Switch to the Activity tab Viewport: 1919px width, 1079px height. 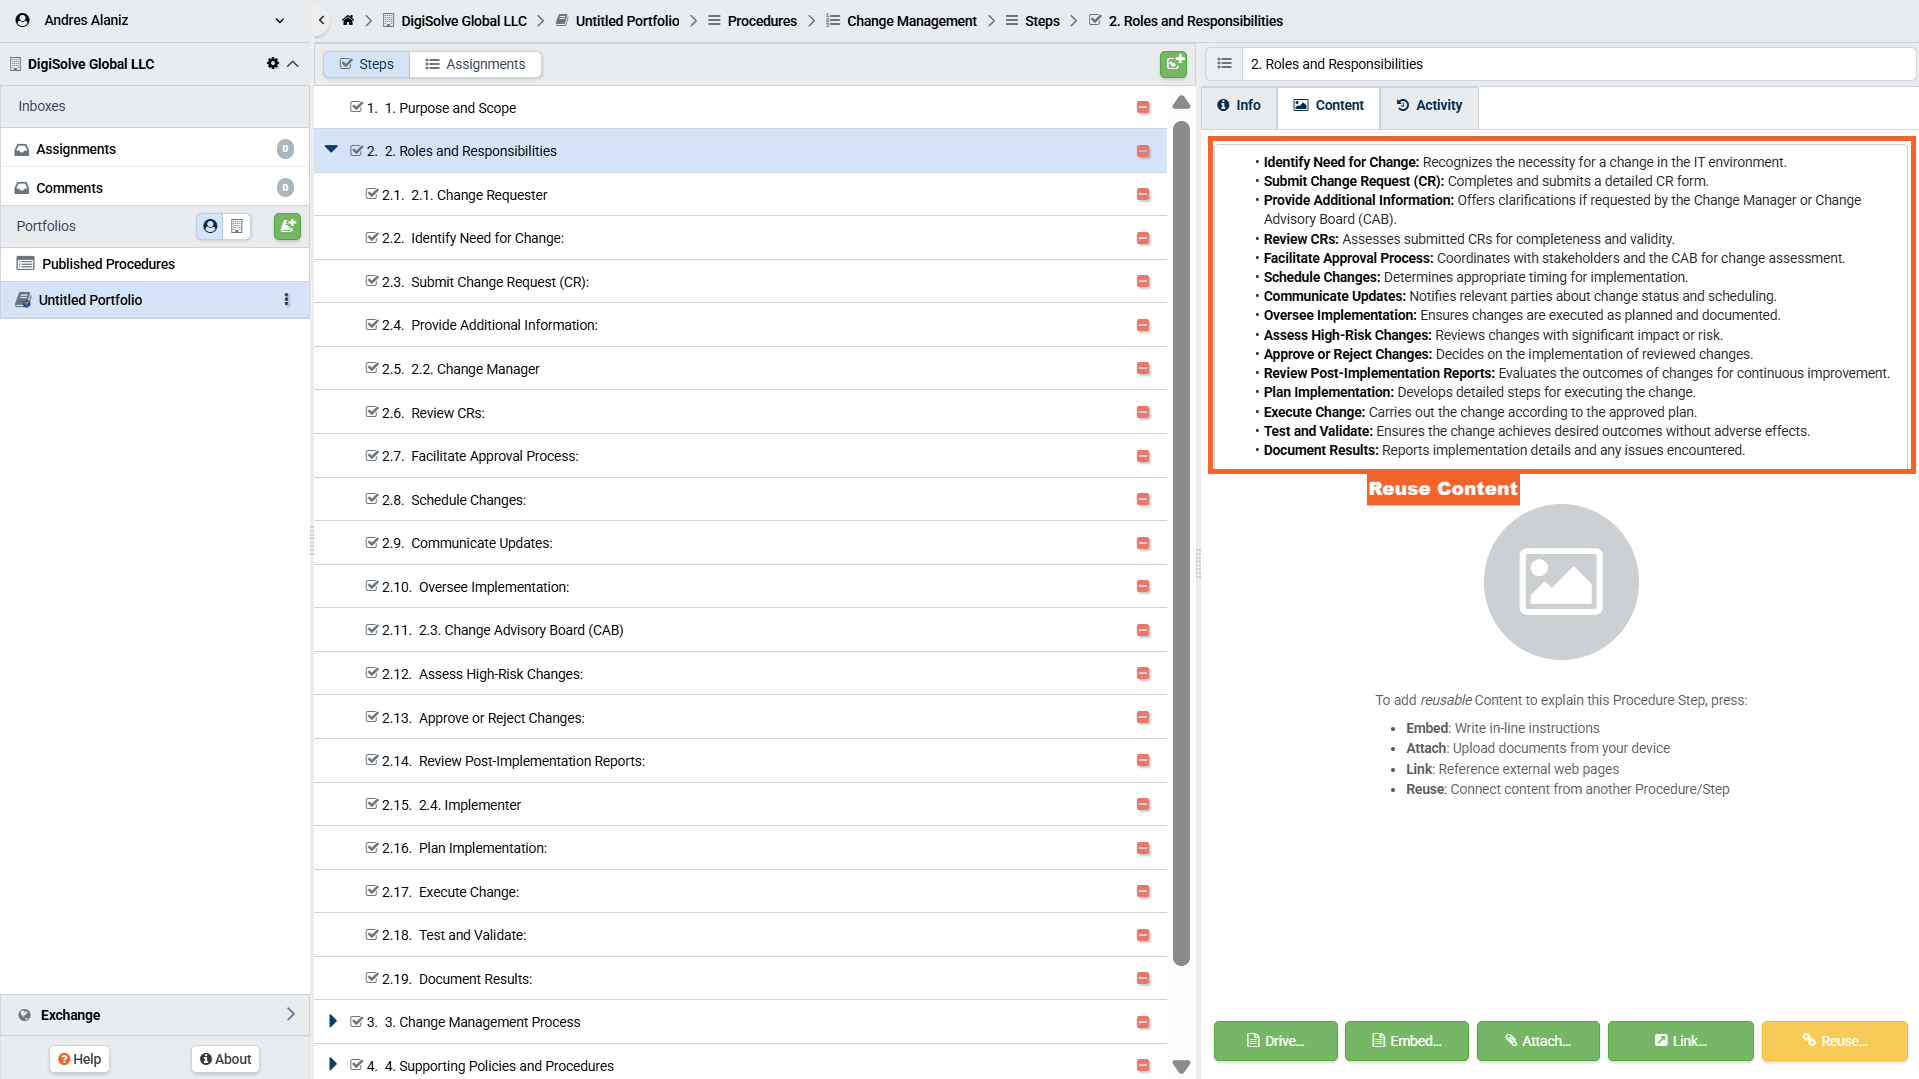pos(1429,105)
